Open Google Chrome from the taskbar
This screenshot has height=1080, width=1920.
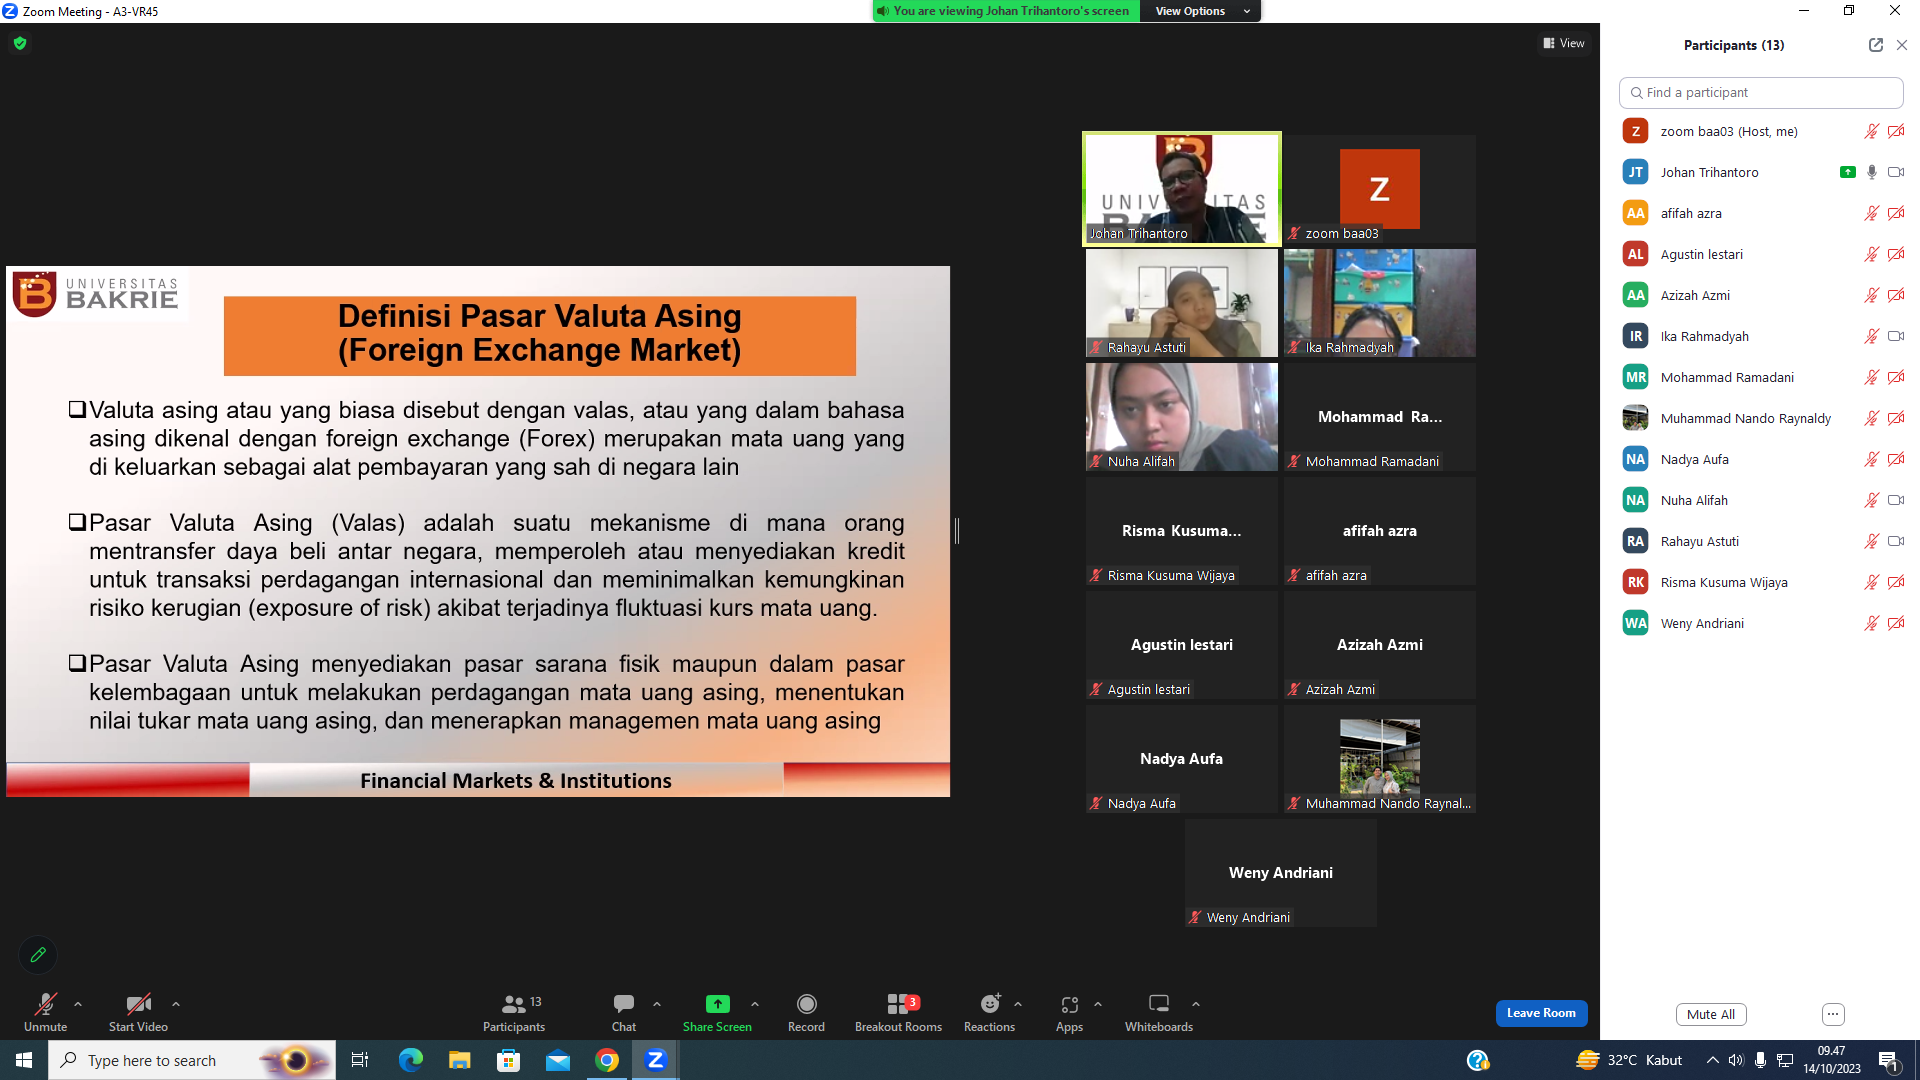(606, 1060)
